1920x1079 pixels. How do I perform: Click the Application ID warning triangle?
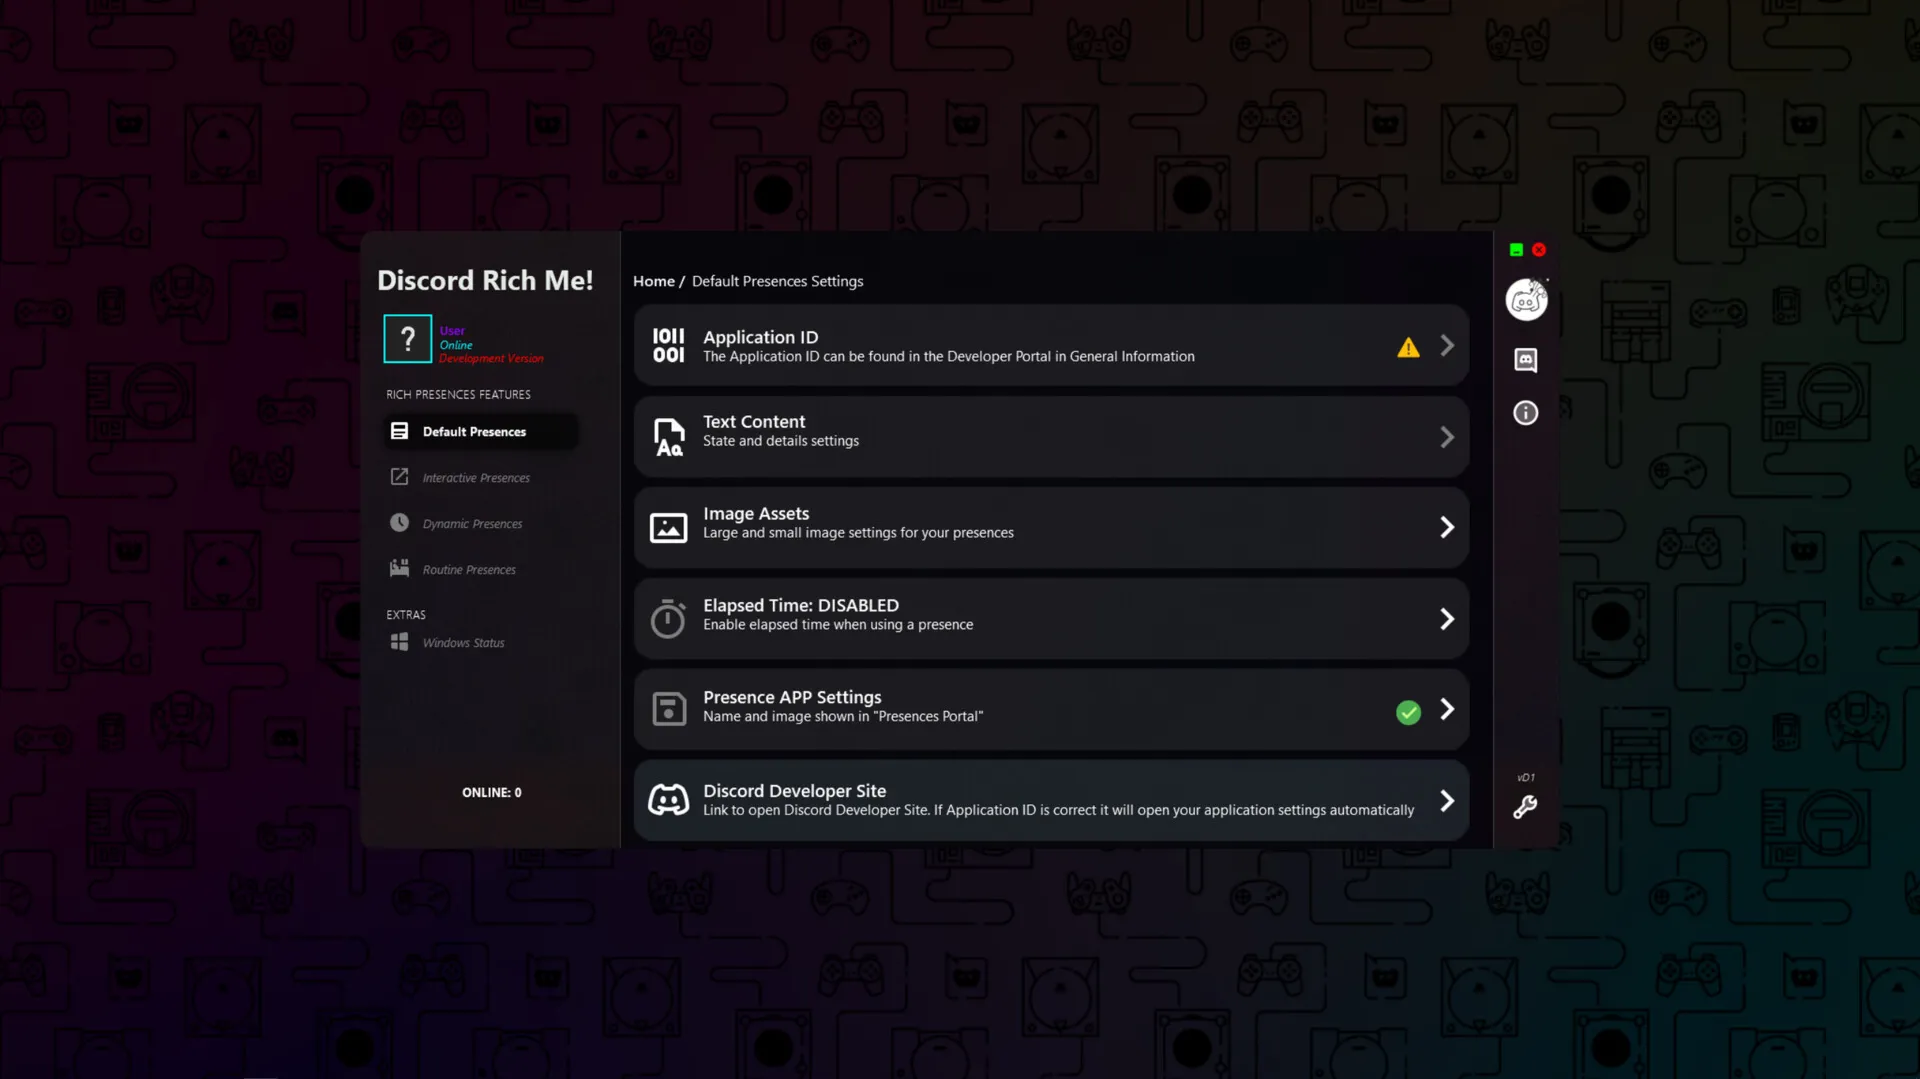point(1408,347)
